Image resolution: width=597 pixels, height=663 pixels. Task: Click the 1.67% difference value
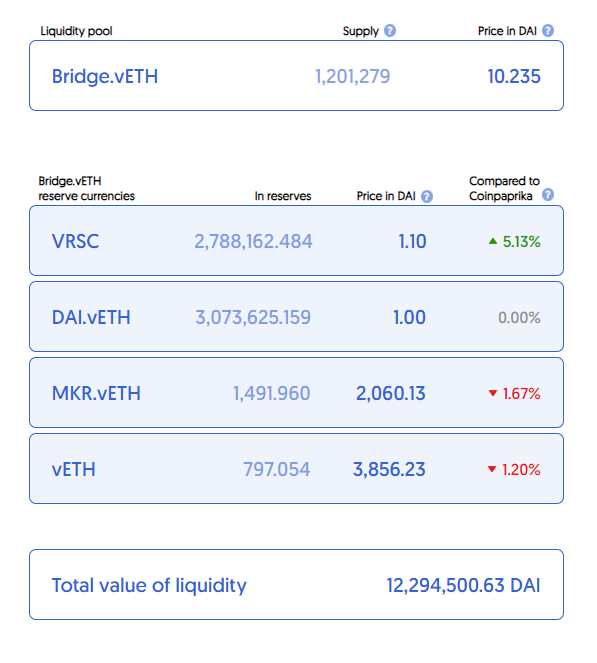pyautogui.click(x=522, y=394)
